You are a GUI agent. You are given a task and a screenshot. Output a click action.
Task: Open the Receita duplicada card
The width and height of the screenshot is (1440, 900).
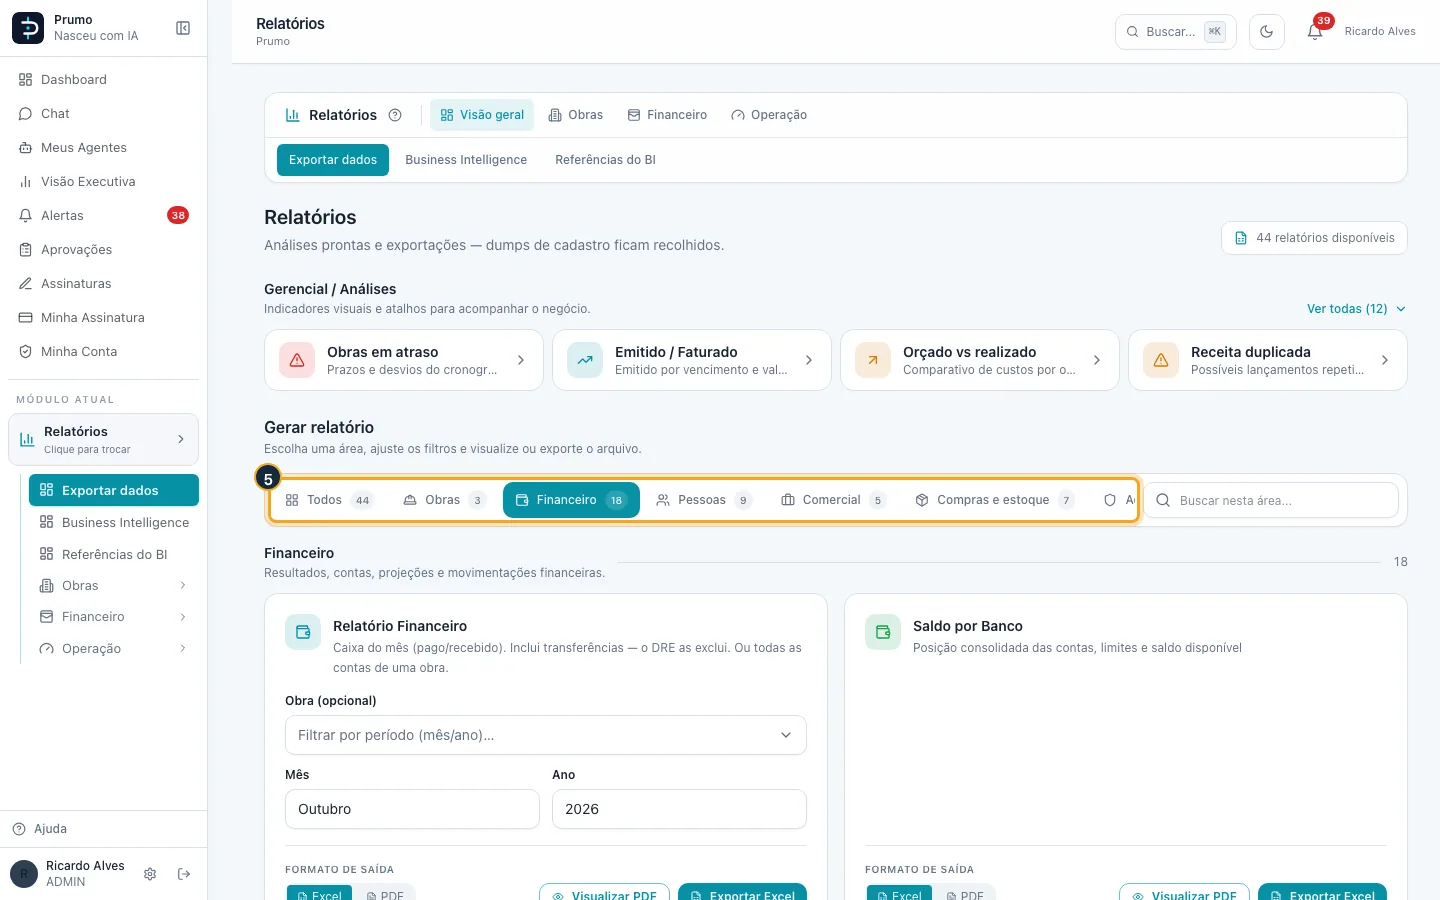(1268, 360)
